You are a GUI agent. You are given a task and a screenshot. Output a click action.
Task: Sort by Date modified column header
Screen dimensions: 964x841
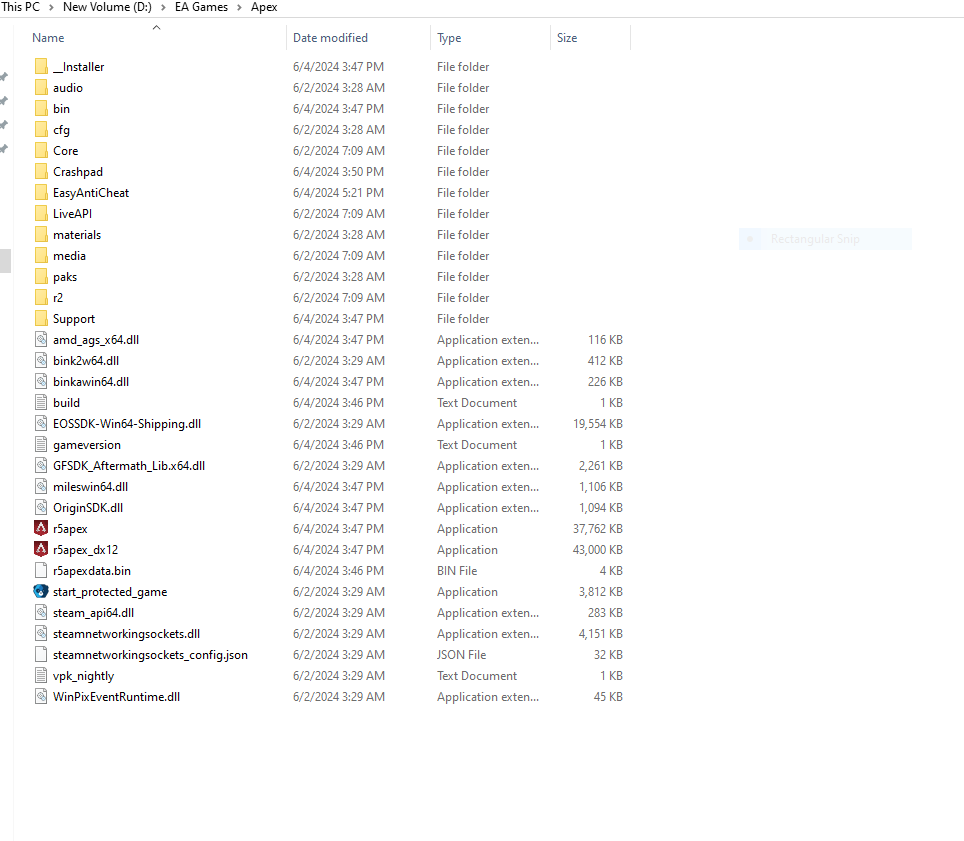pyautogui.click(x=330, y=38)
